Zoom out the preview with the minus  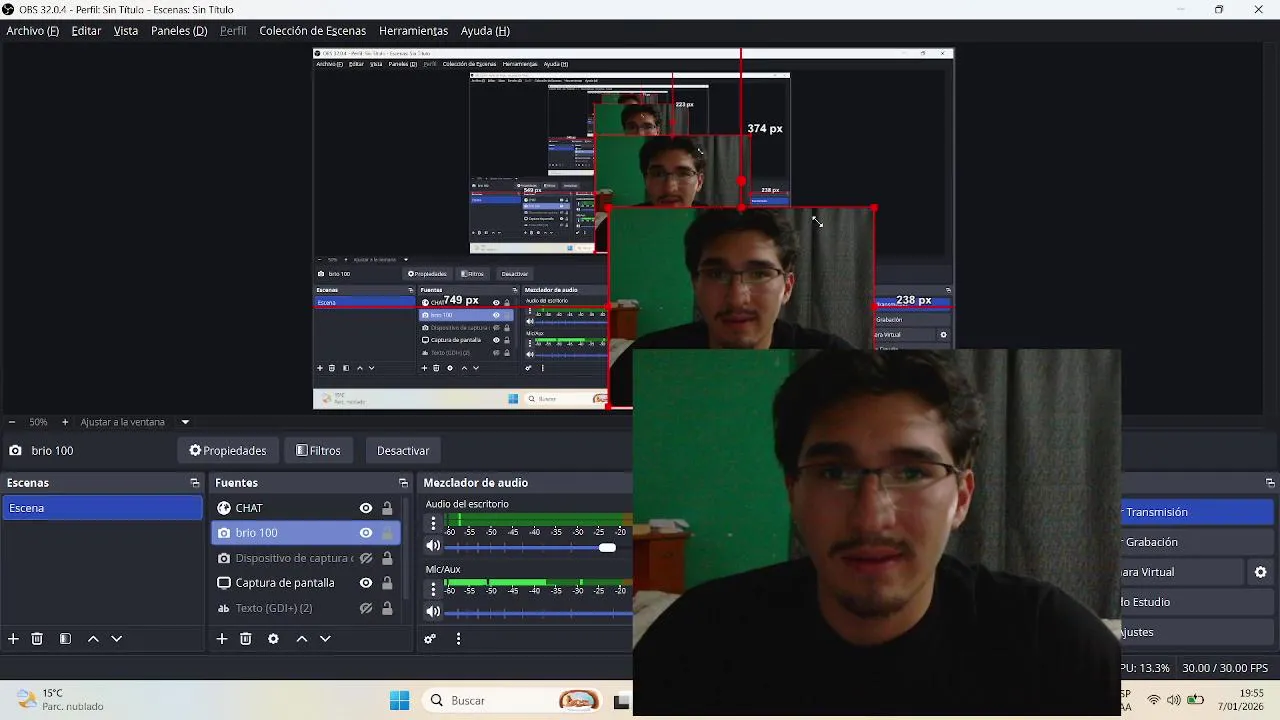click(11, 422)
